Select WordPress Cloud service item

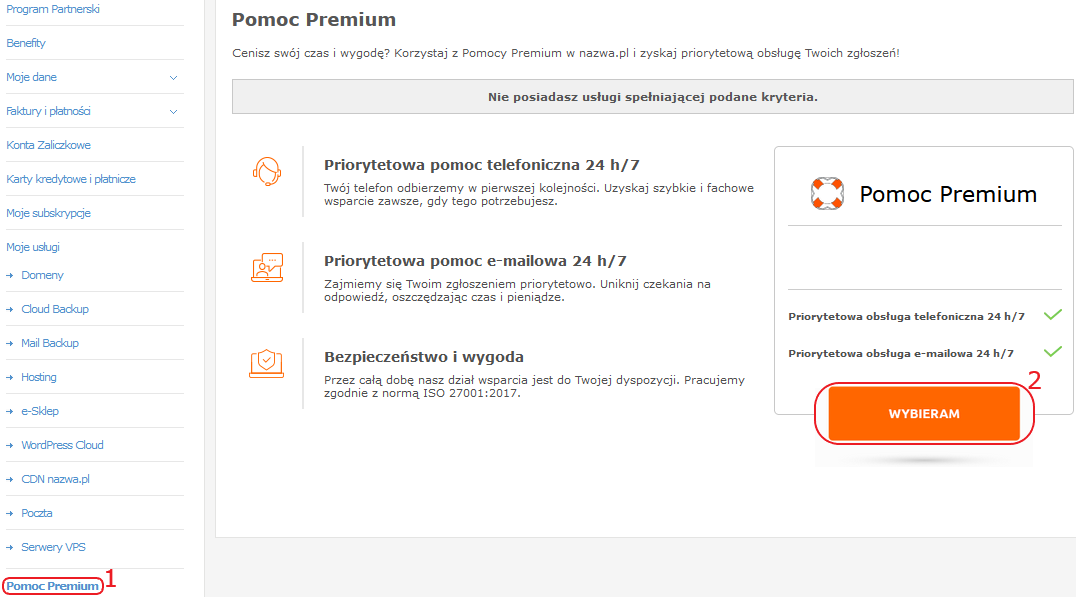pyautogui.click(x=62, y=445)
